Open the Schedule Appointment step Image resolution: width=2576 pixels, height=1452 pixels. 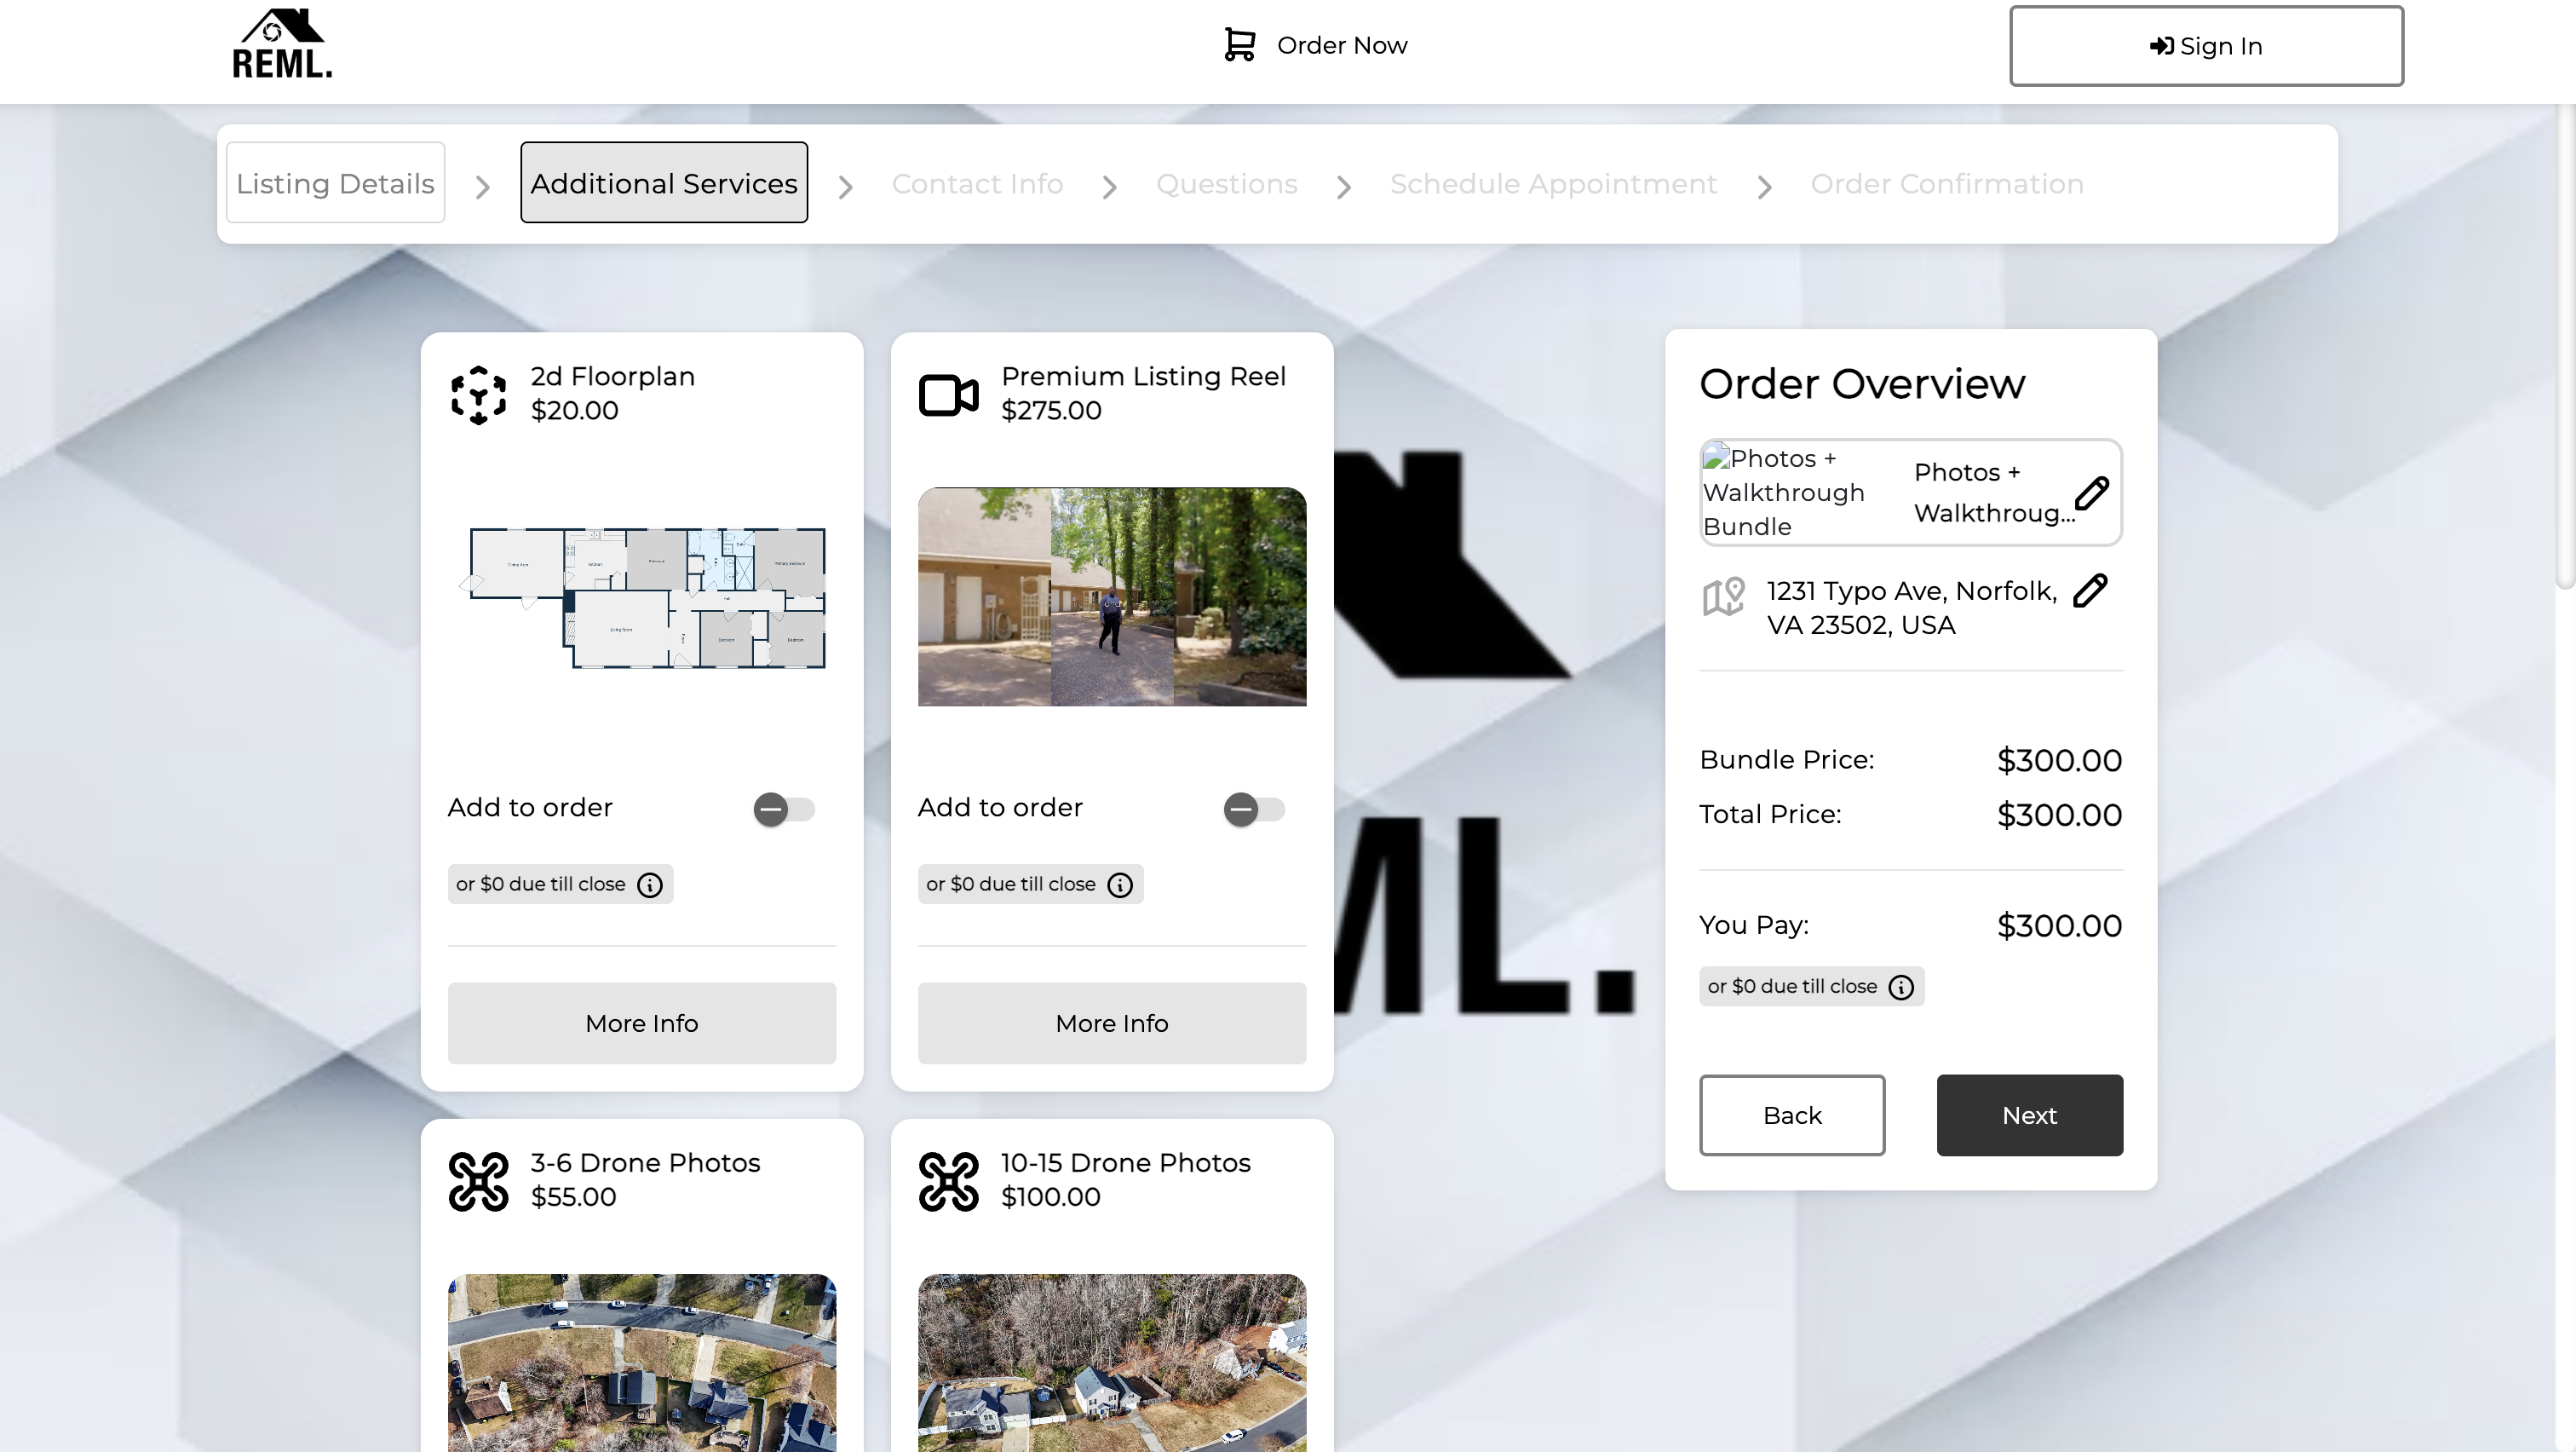[1553, 184]
